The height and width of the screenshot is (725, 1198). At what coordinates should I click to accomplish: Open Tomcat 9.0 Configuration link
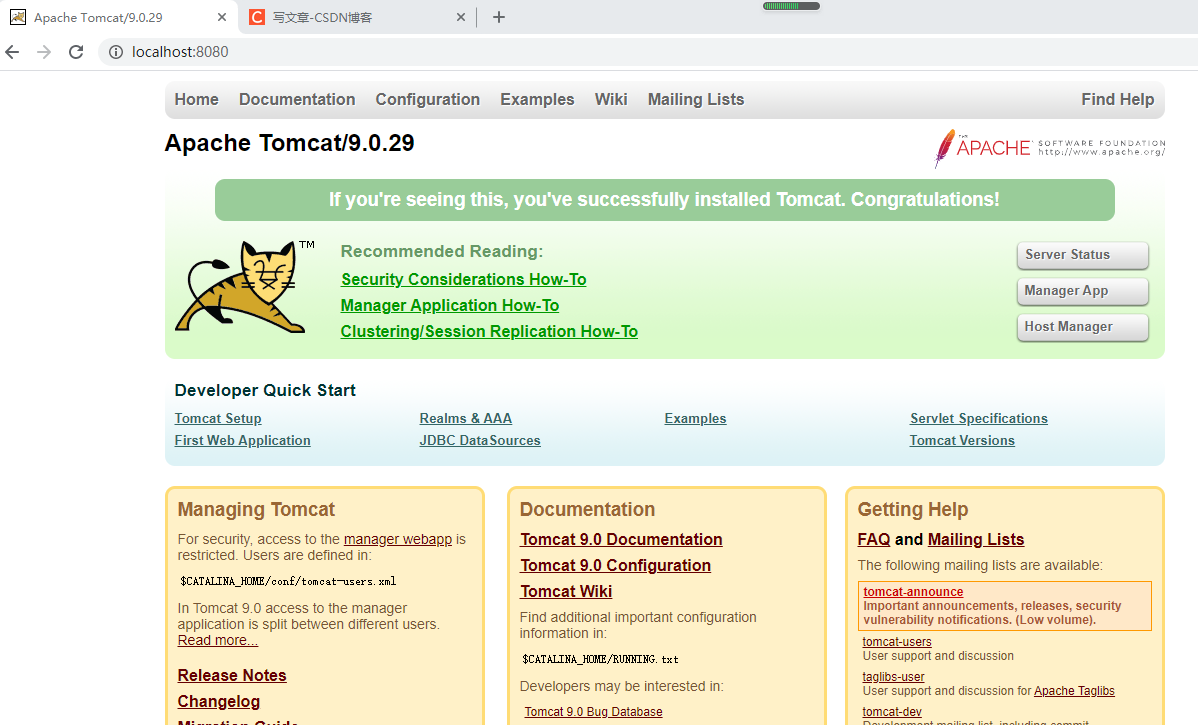(x=616, y=565)
